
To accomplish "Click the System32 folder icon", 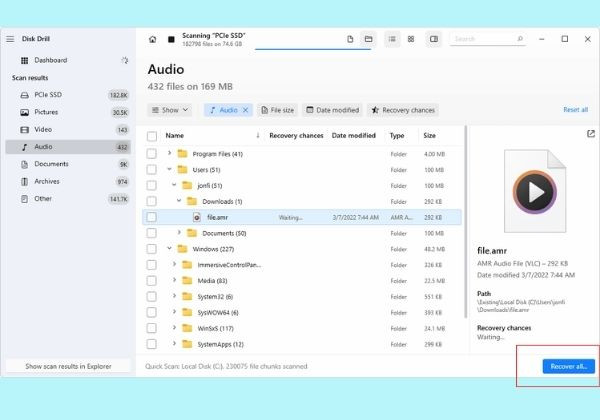I will point(187,296).
